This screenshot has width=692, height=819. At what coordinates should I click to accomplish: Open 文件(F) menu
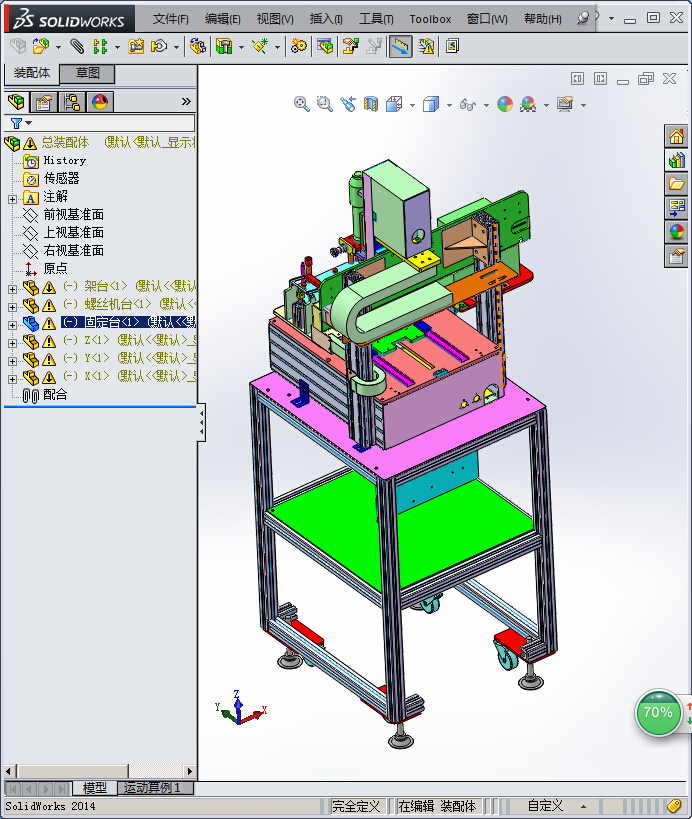tap(170, 19)
